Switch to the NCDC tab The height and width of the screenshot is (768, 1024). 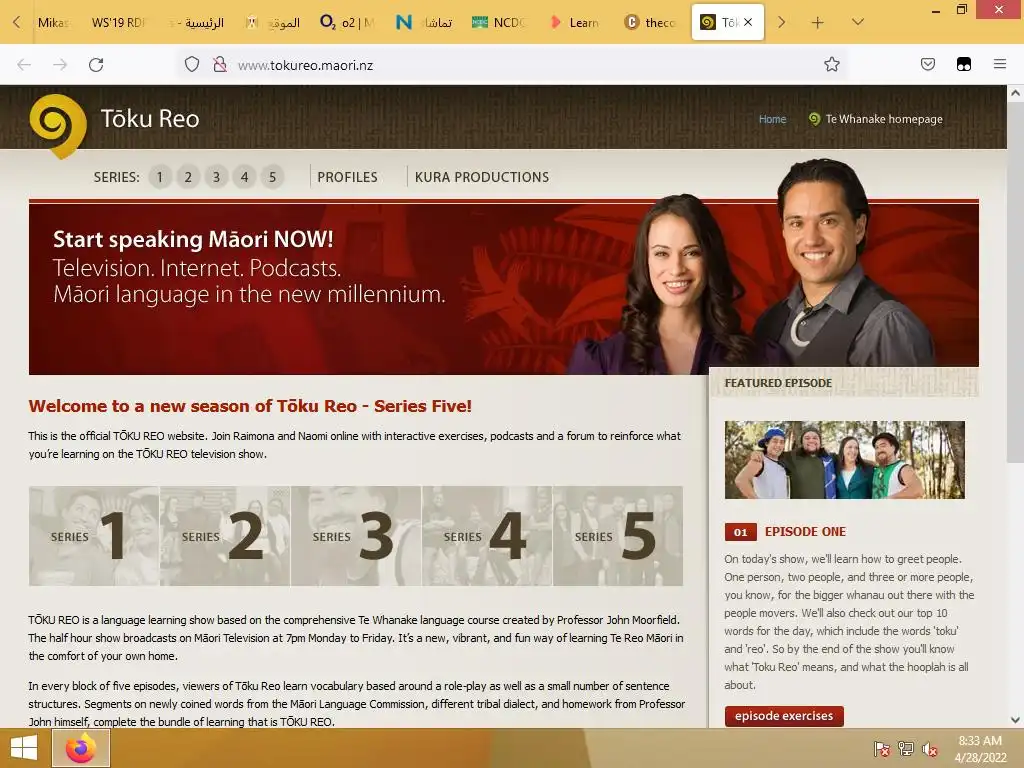[x=498, y=23]
